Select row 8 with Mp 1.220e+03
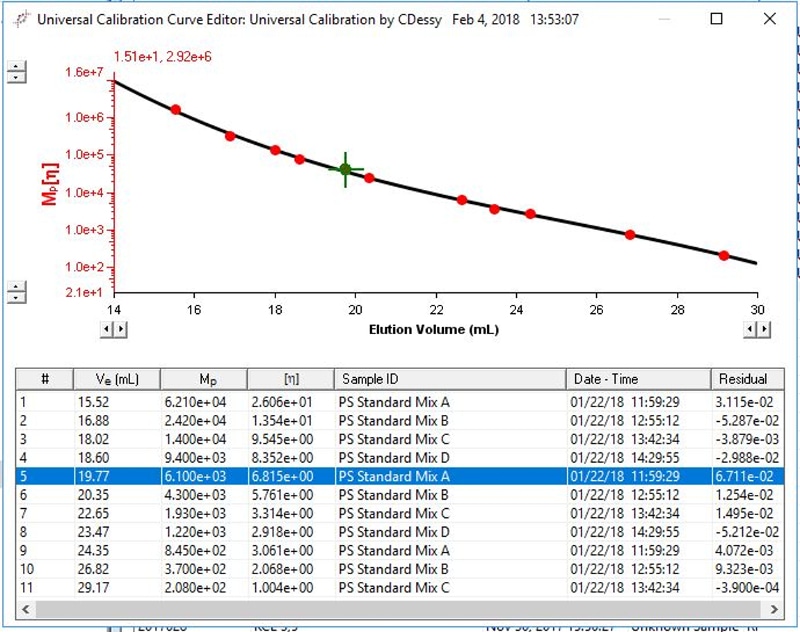The width and height of the screenshot is (800, 632). pos(400,530)
